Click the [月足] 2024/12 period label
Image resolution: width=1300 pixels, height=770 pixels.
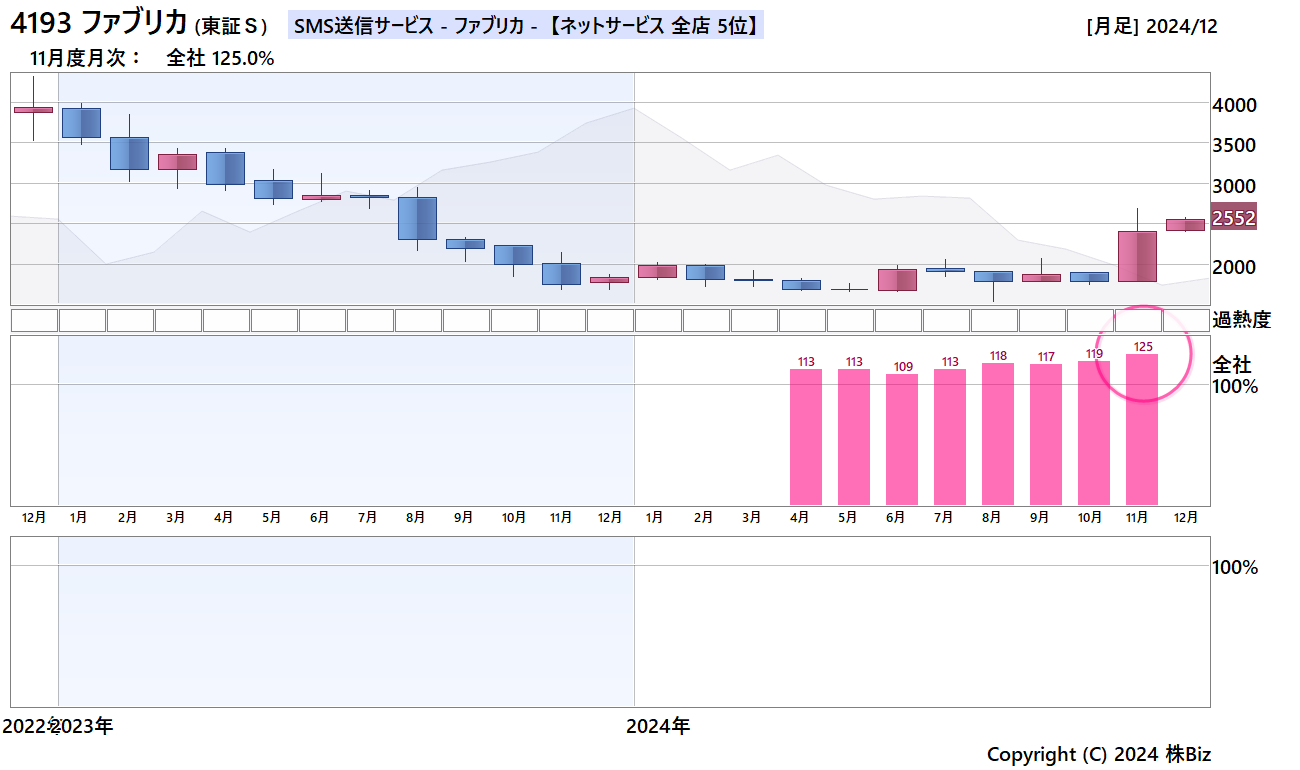(x=1151, y=27)
